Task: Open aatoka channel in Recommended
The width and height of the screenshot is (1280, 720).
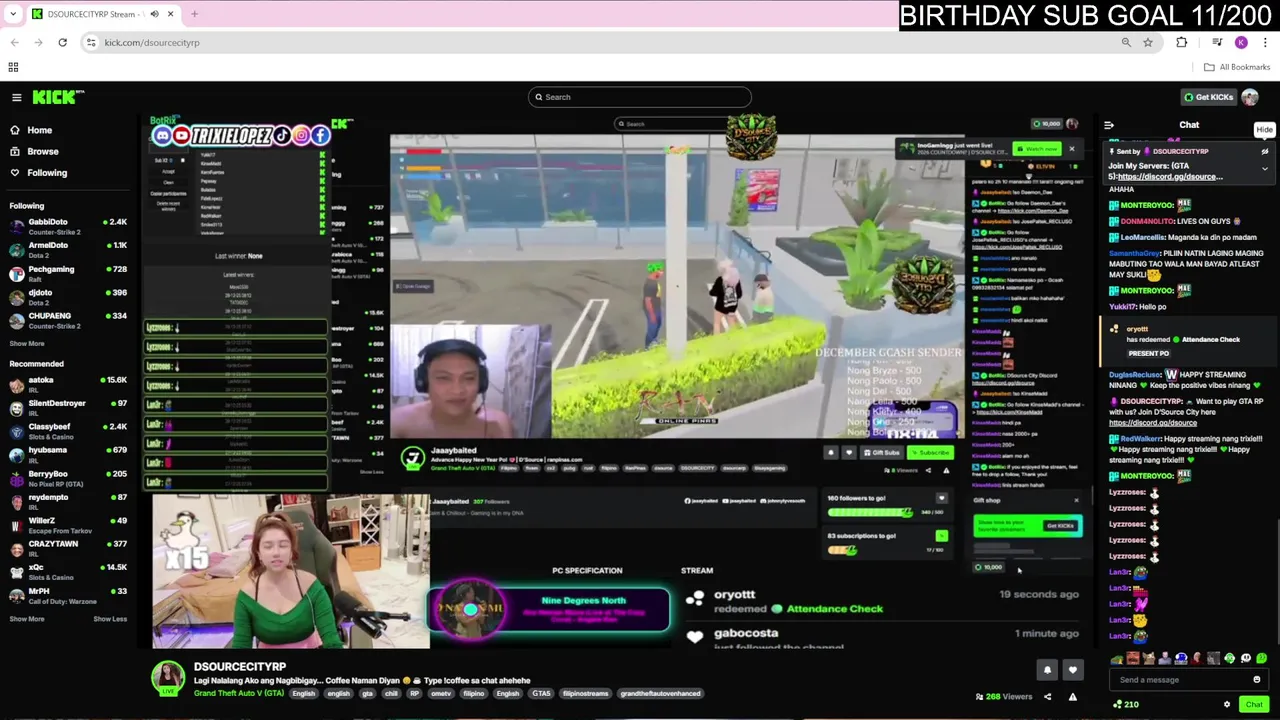Action: (68, 384)
